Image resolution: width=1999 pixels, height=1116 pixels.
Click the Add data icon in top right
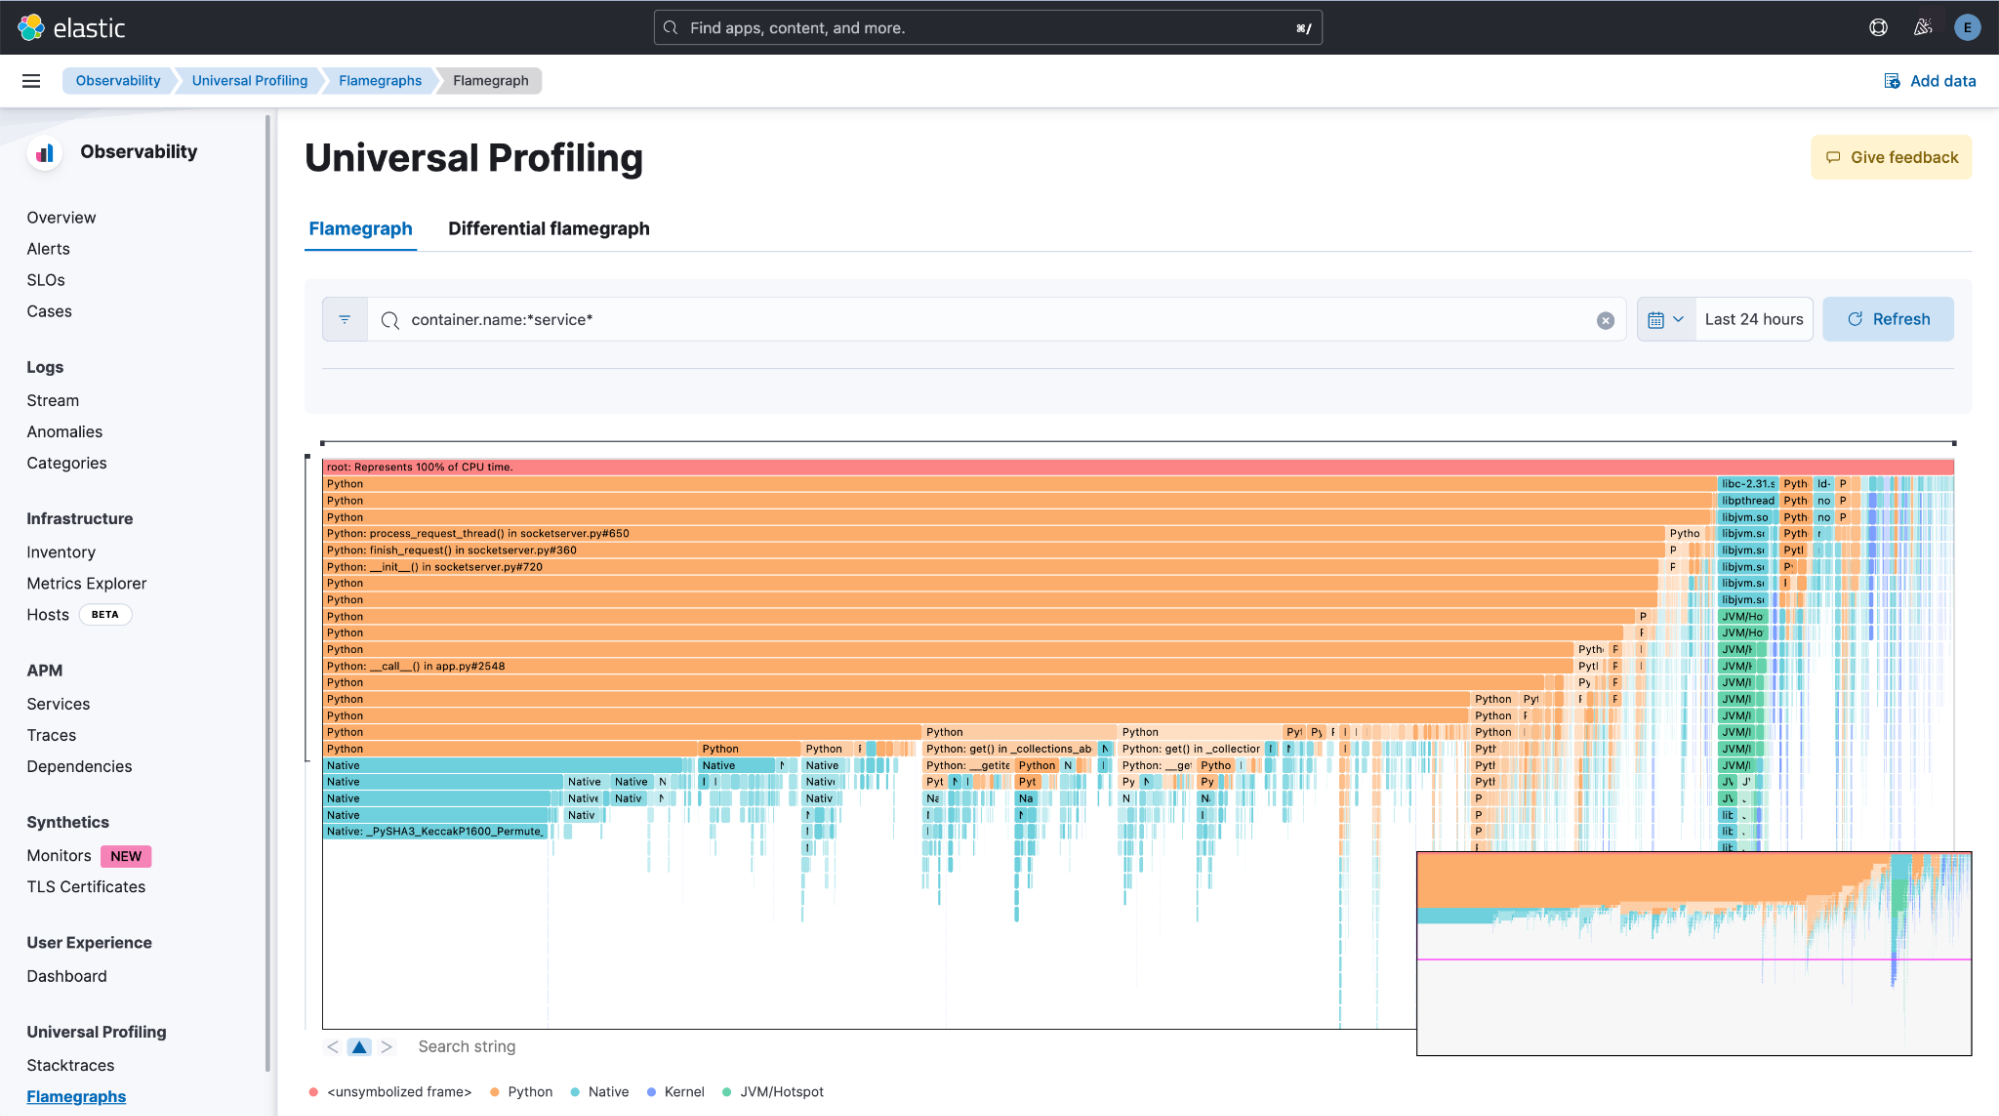(1892, 80)
